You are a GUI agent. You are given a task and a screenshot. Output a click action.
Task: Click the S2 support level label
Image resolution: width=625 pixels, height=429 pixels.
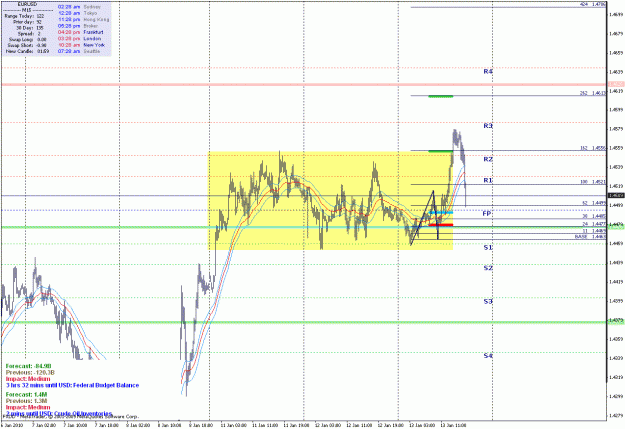(488, 268)
